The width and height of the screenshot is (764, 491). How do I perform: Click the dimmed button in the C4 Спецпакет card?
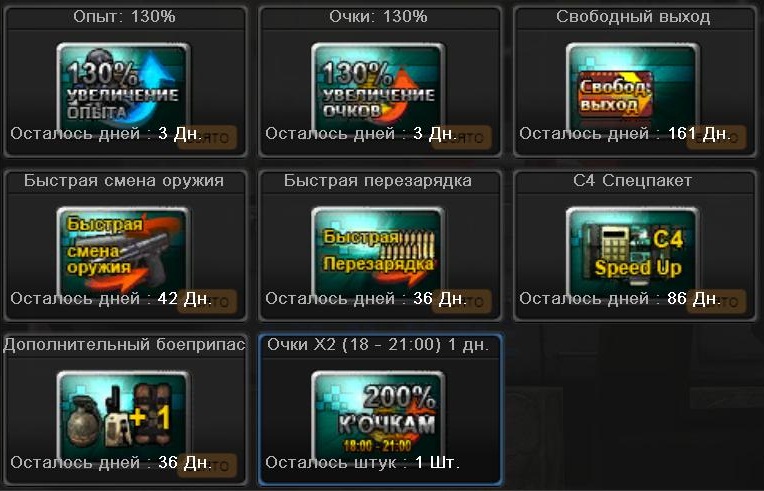716,302
